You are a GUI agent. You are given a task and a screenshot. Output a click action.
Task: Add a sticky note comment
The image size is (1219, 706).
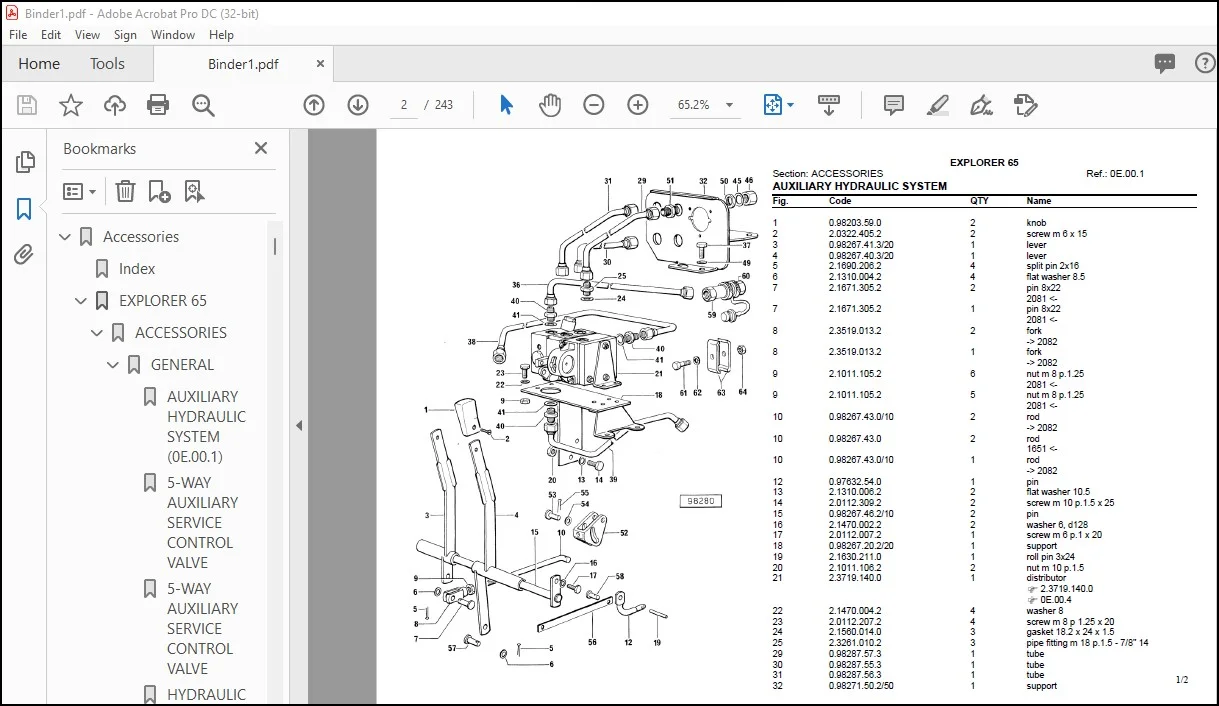tap(894, 105)
